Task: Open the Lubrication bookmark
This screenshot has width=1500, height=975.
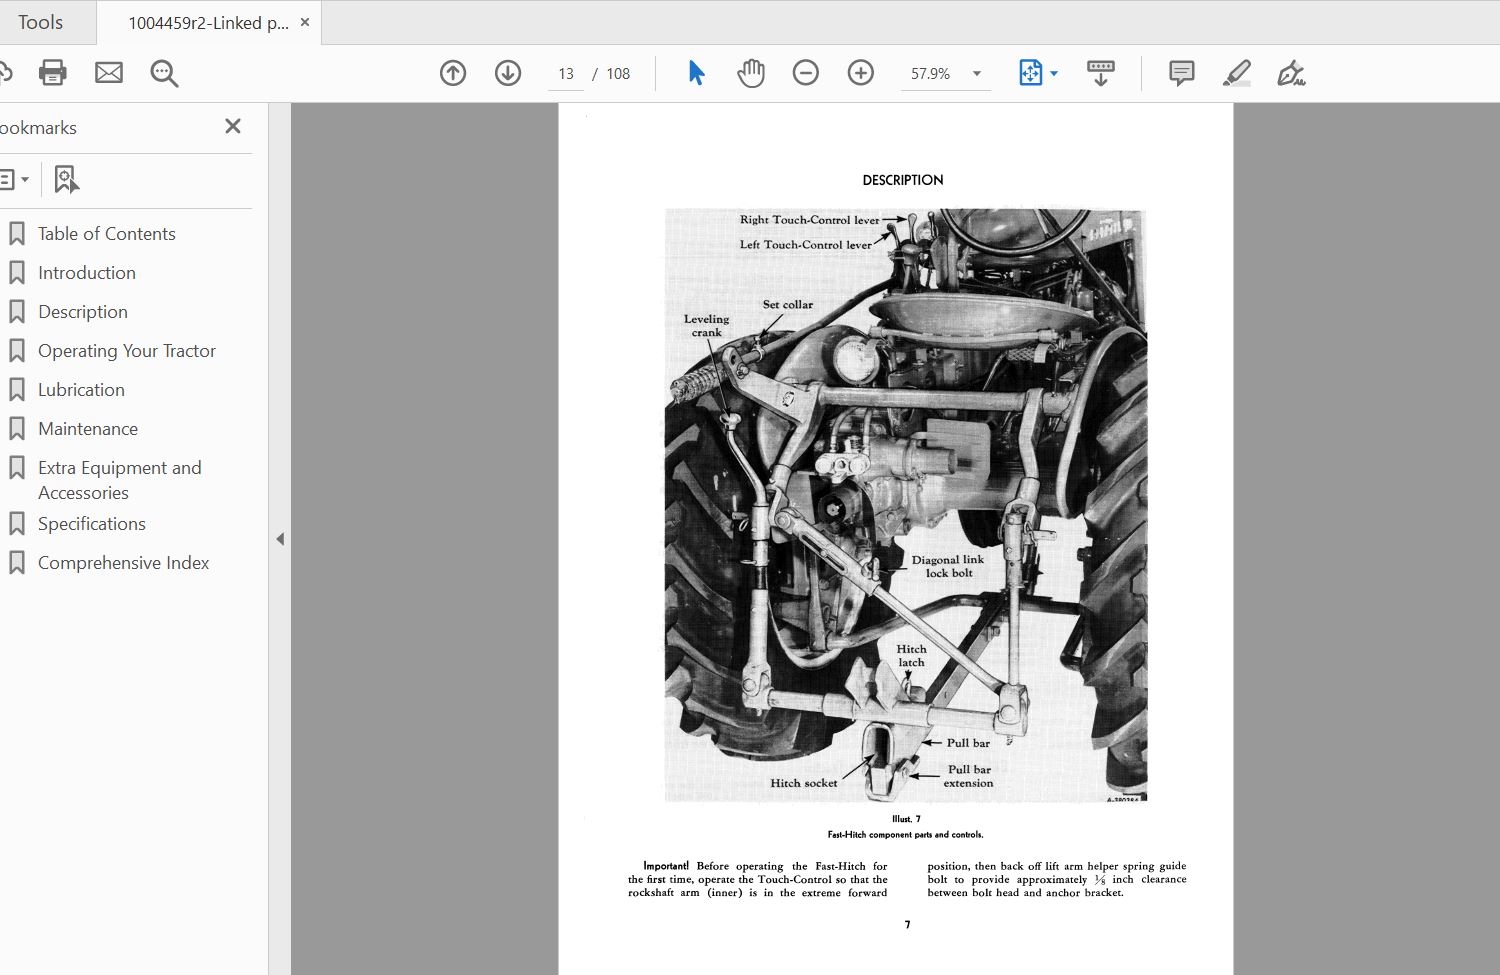Action: 81,390
